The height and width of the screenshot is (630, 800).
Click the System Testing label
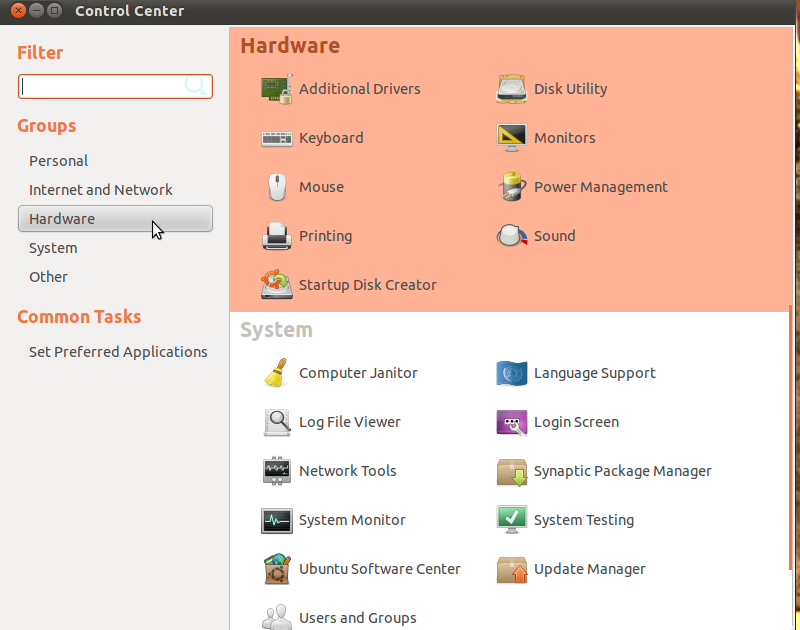point(584,520)
